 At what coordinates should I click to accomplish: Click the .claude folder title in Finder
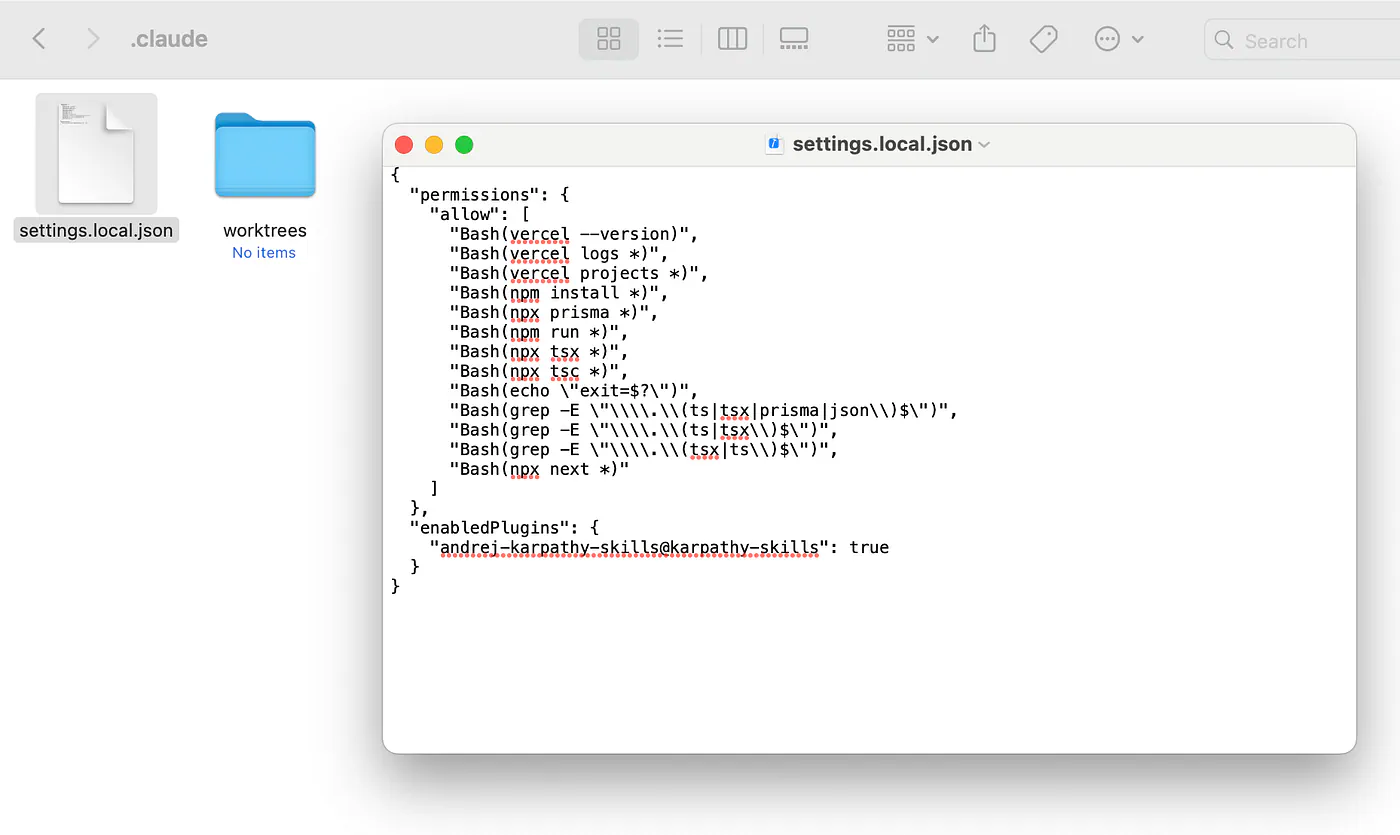(169, 39)
